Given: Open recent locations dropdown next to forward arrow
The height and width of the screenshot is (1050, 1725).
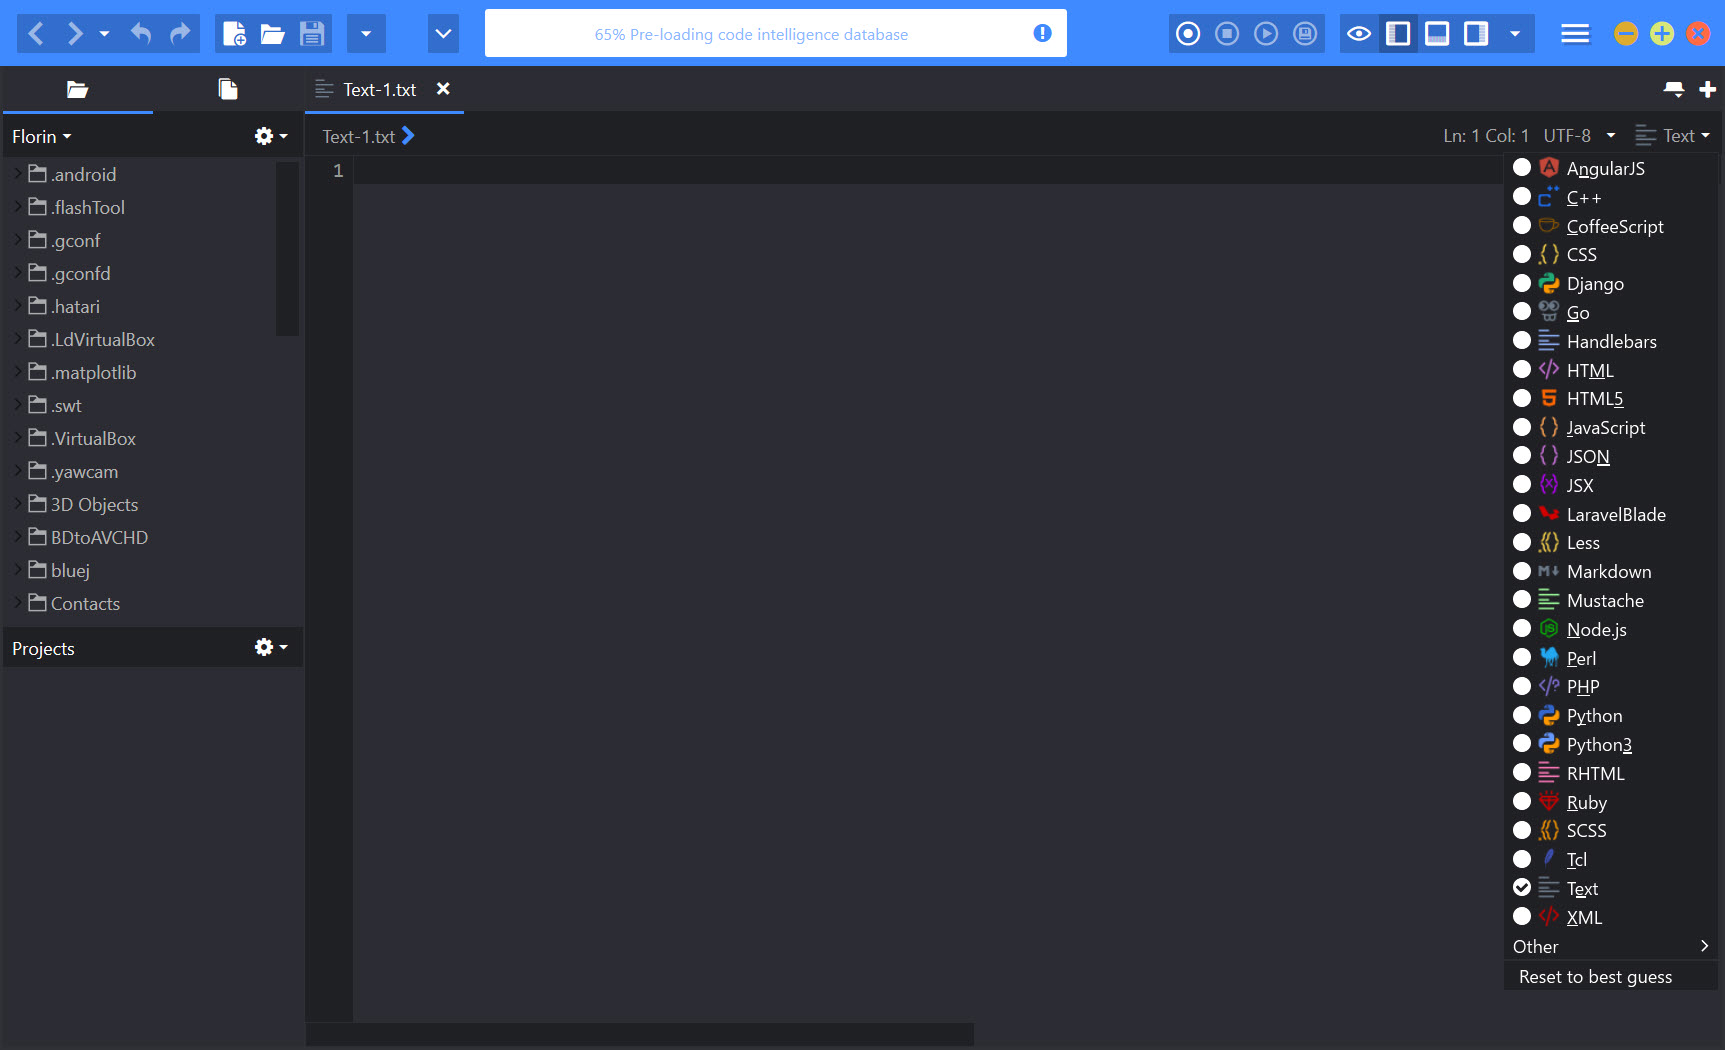Looking at the screenshot, I should tap(104, 34).
